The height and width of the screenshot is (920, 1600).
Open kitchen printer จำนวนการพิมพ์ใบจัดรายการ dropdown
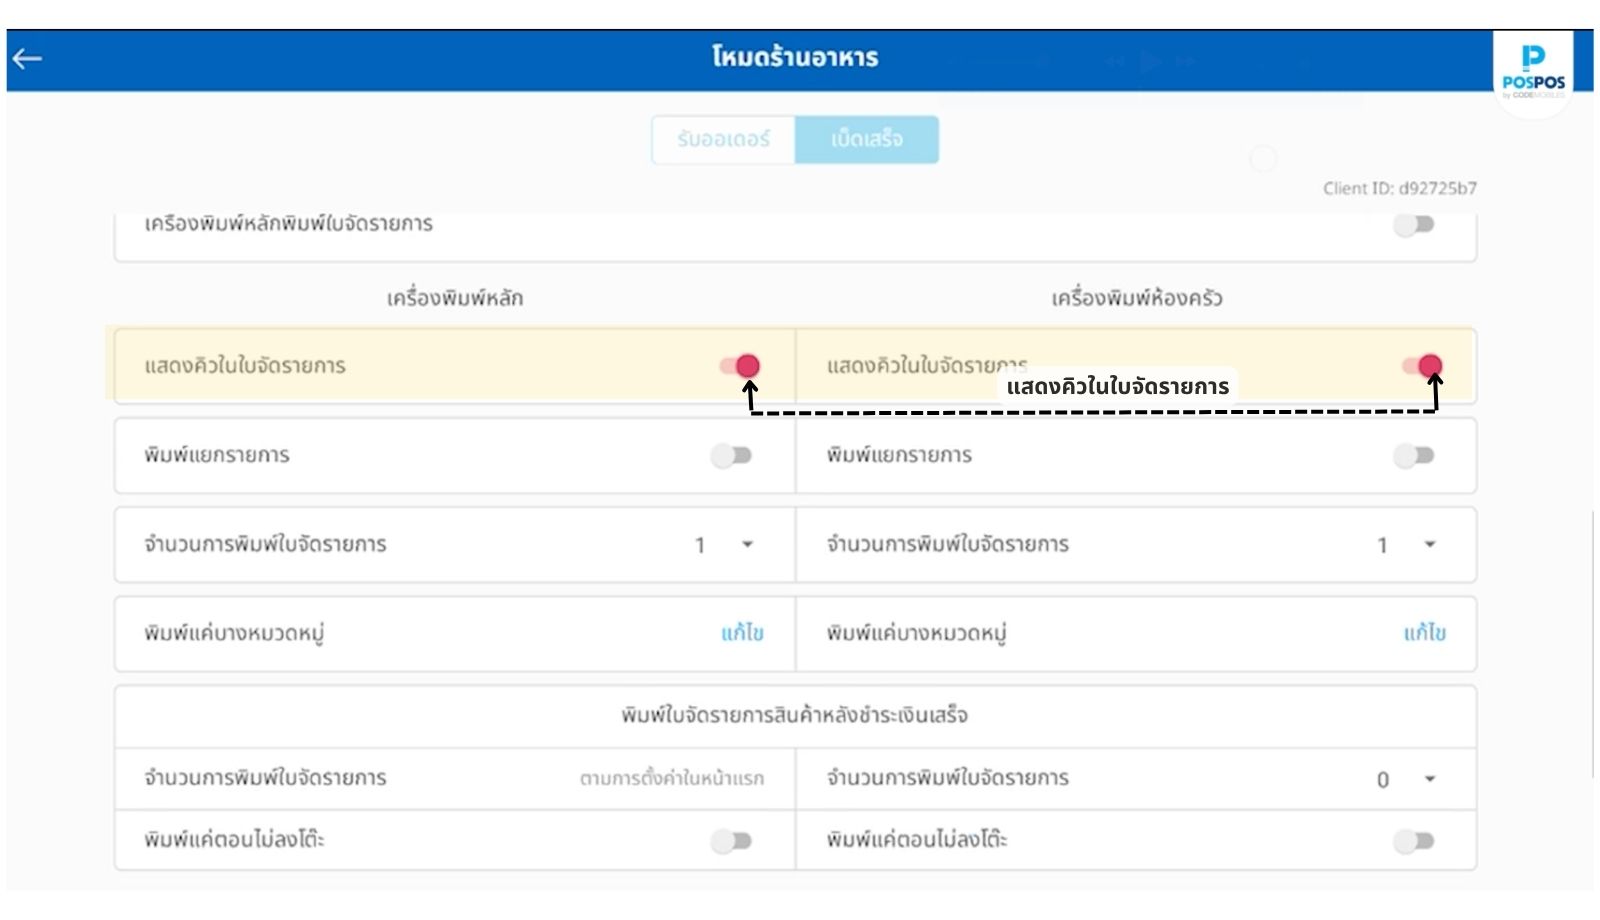click(1429, 545)
